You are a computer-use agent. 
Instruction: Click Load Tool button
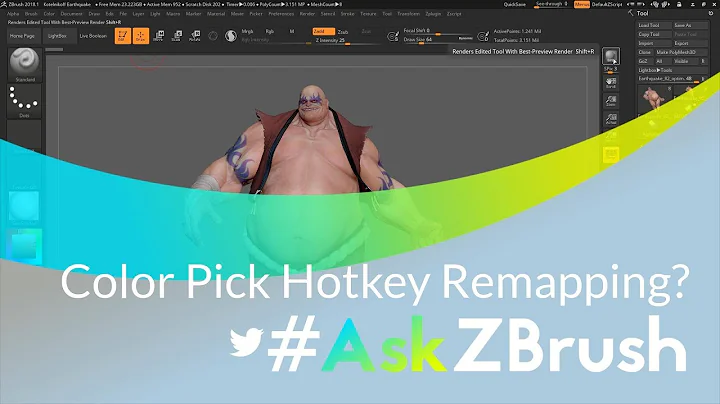pyautogui.click(x=654, y=25)
